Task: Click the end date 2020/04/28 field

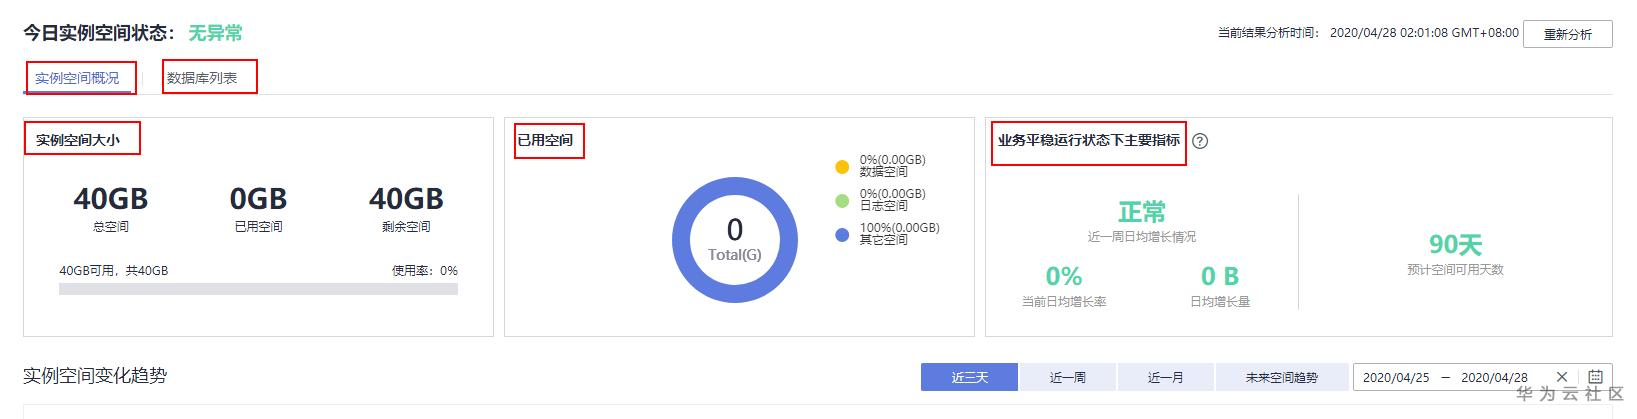Action: pyautogui.click(x=1494, y=377)
